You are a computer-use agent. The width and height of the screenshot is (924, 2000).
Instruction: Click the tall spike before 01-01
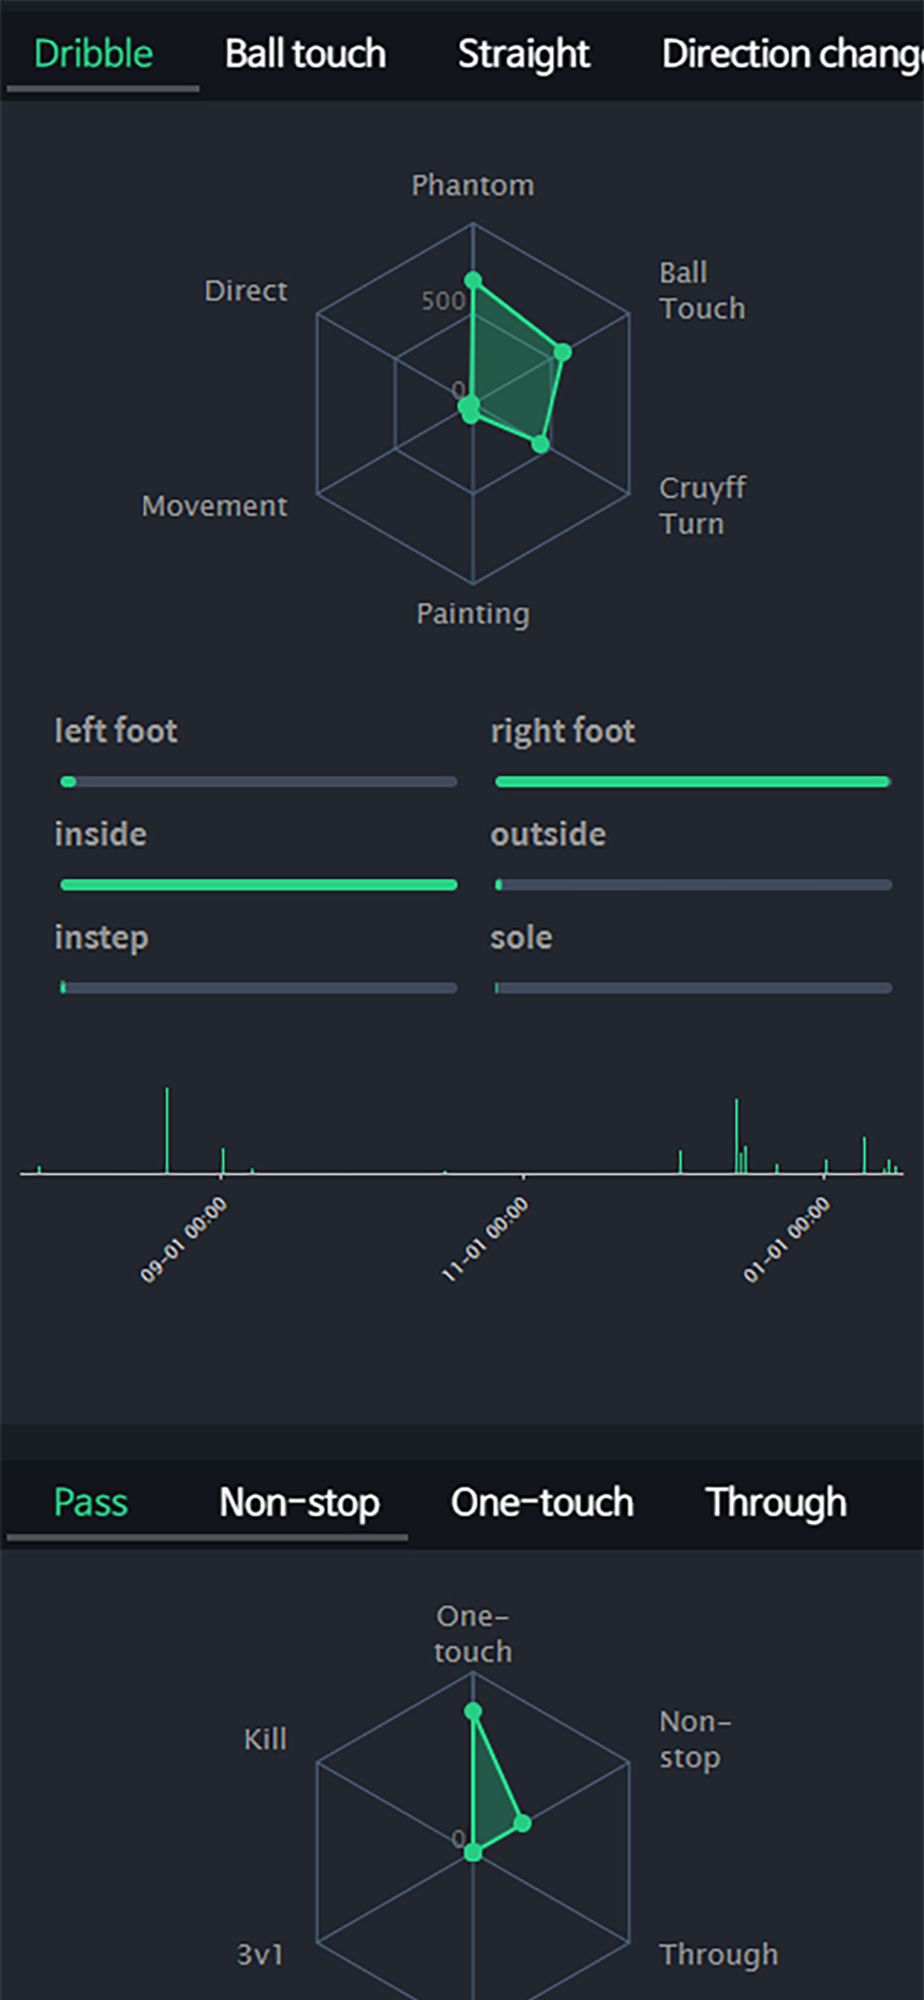pyautogui.click(x=737, y=1135)
